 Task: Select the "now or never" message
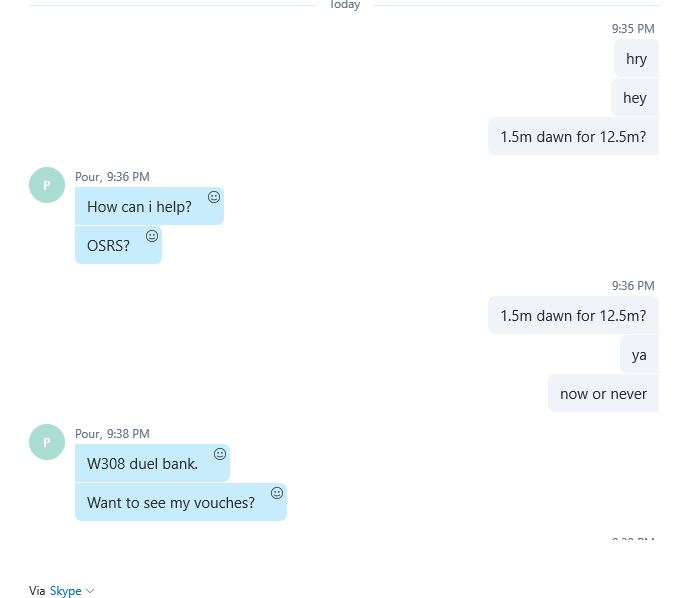pos(603,393)
